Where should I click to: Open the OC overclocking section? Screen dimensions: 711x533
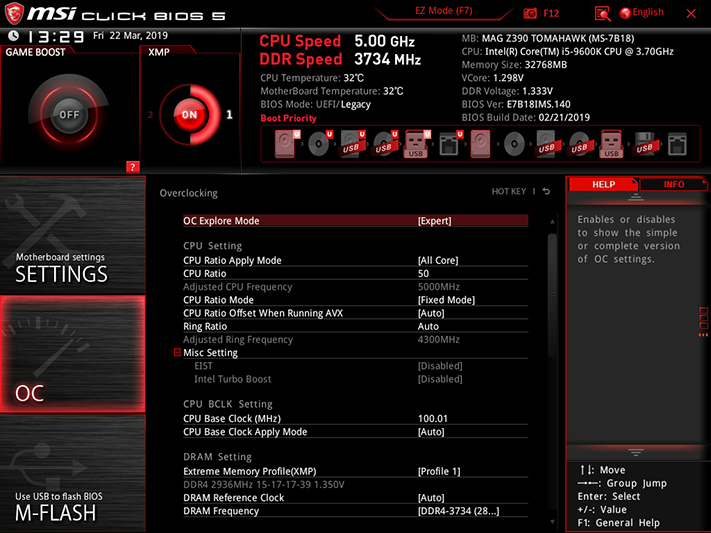73,354
